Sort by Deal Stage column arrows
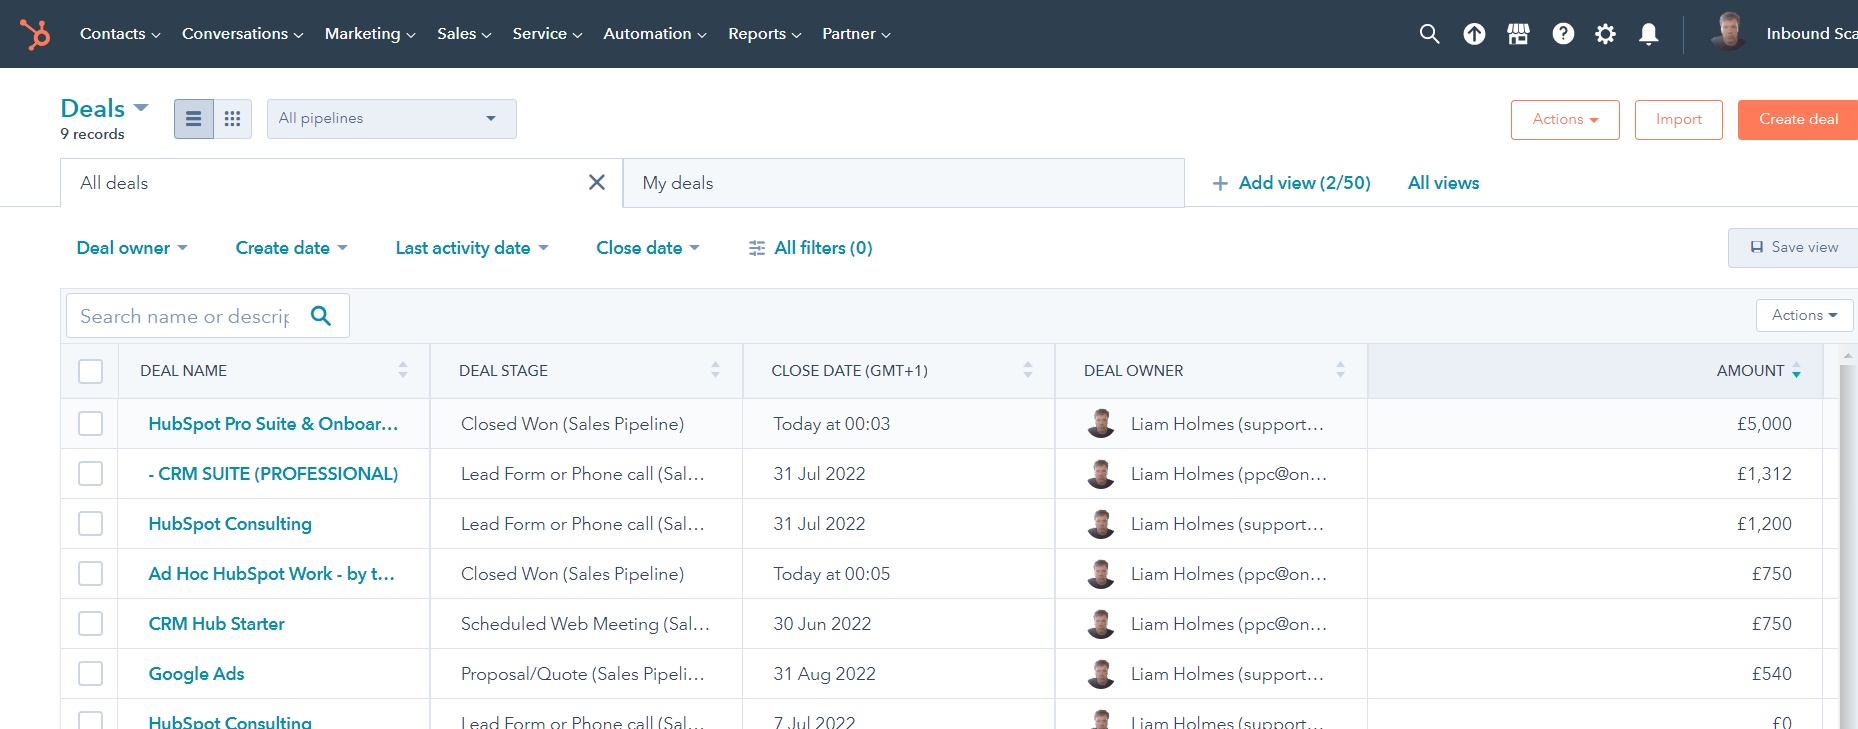This screenshot has width=1858, height=729. tap(715, 370)
